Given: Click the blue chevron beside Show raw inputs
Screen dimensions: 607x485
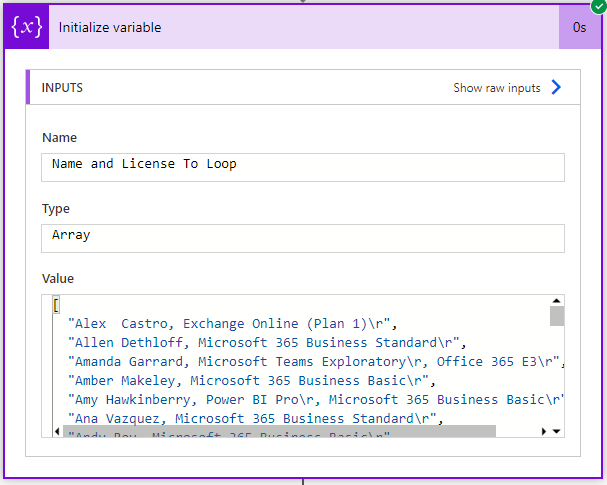Looking at the screenshot, I should coord(556,87).
